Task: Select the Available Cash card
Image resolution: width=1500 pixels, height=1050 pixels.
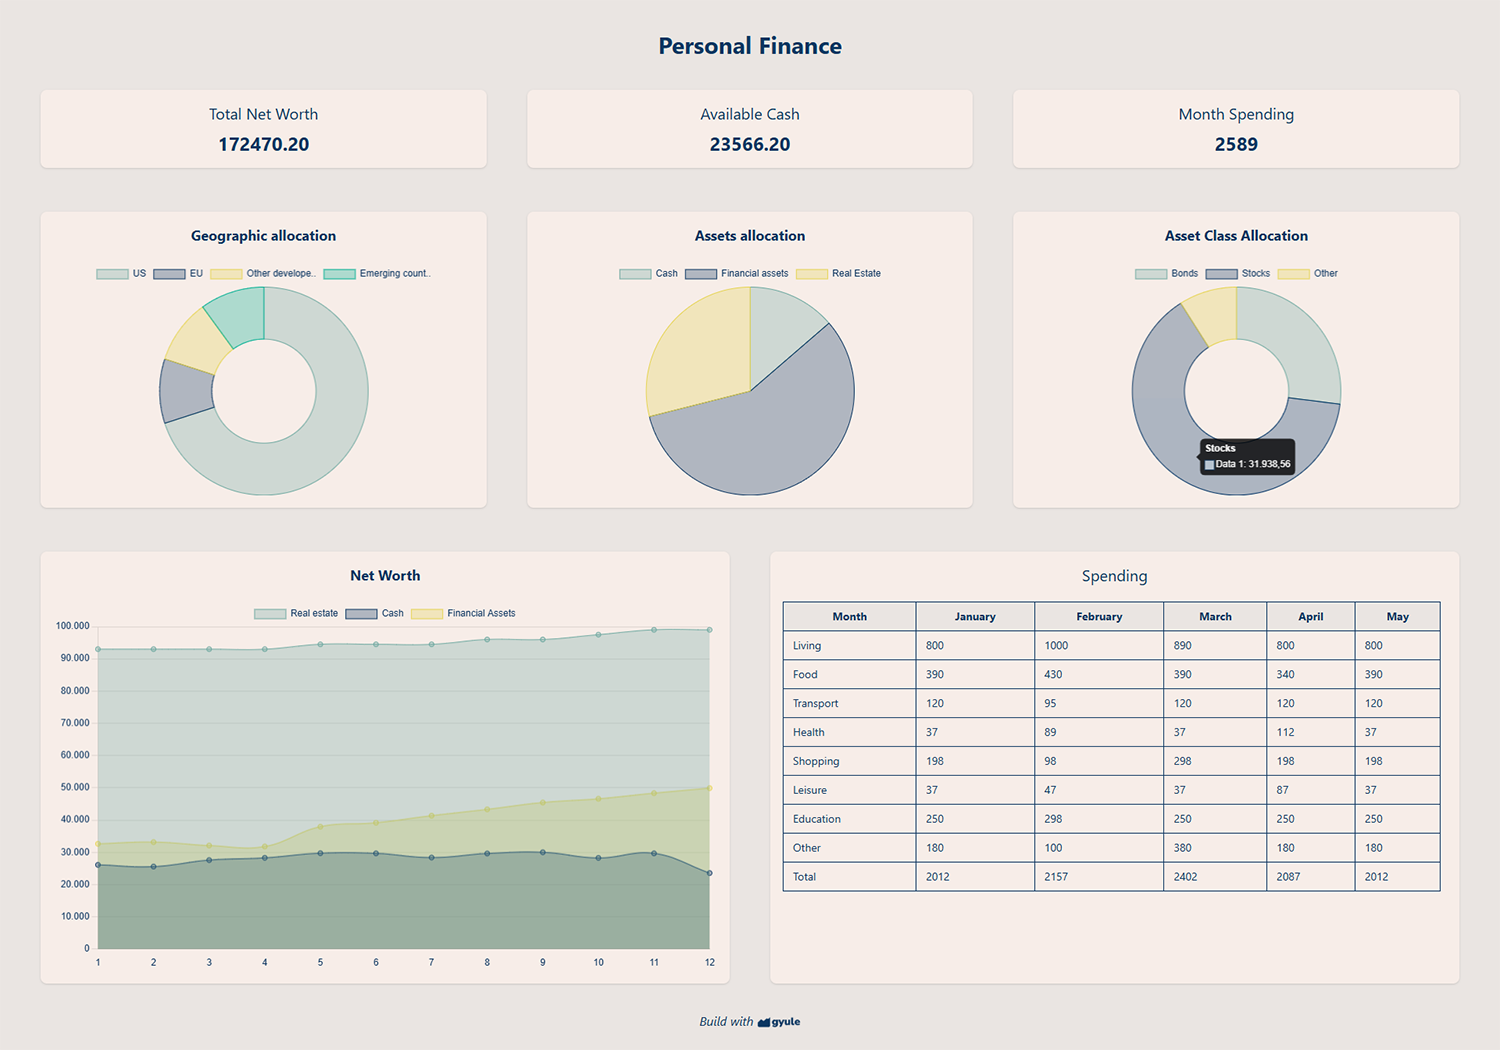Action: [749, 129]
